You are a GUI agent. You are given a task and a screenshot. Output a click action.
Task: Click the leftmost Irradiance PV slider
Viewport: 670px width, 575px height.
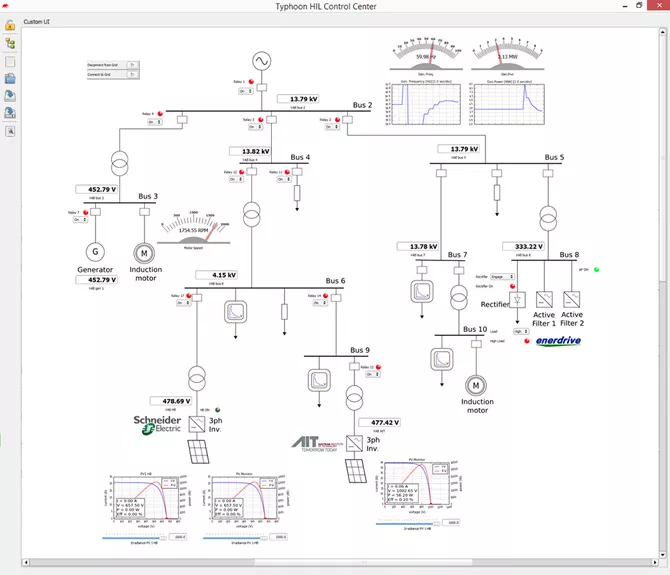pos(135,538)
